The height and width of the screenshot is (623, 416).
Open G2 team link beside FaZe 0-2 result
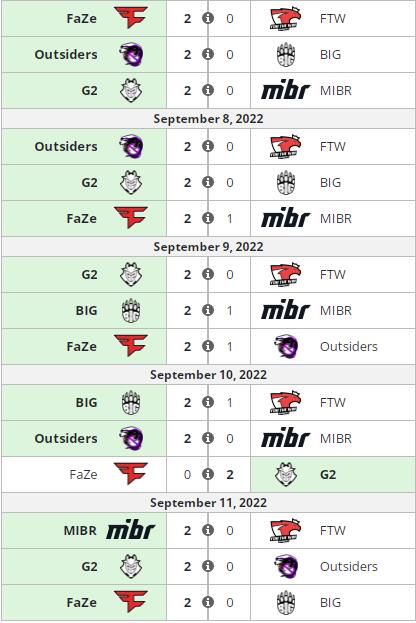328,474
